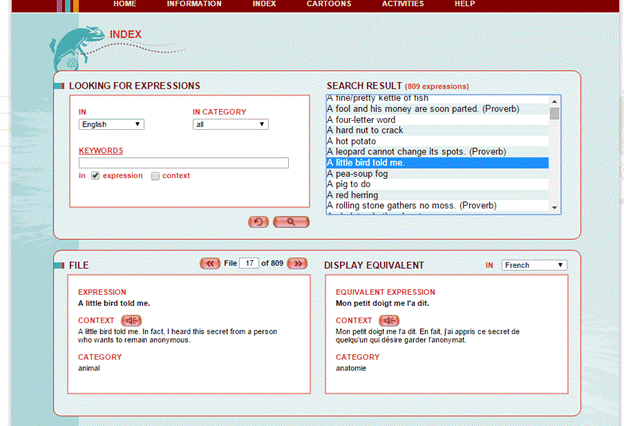
Task: Select 'A rolling stone gathers no moss' result
Action: 437,205
